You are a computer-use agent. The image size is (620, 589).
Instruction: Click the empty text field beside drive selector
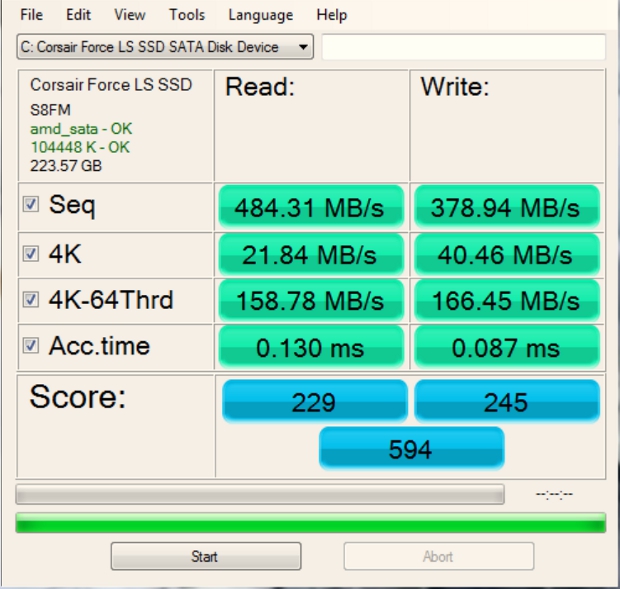[x=463, y=47]
